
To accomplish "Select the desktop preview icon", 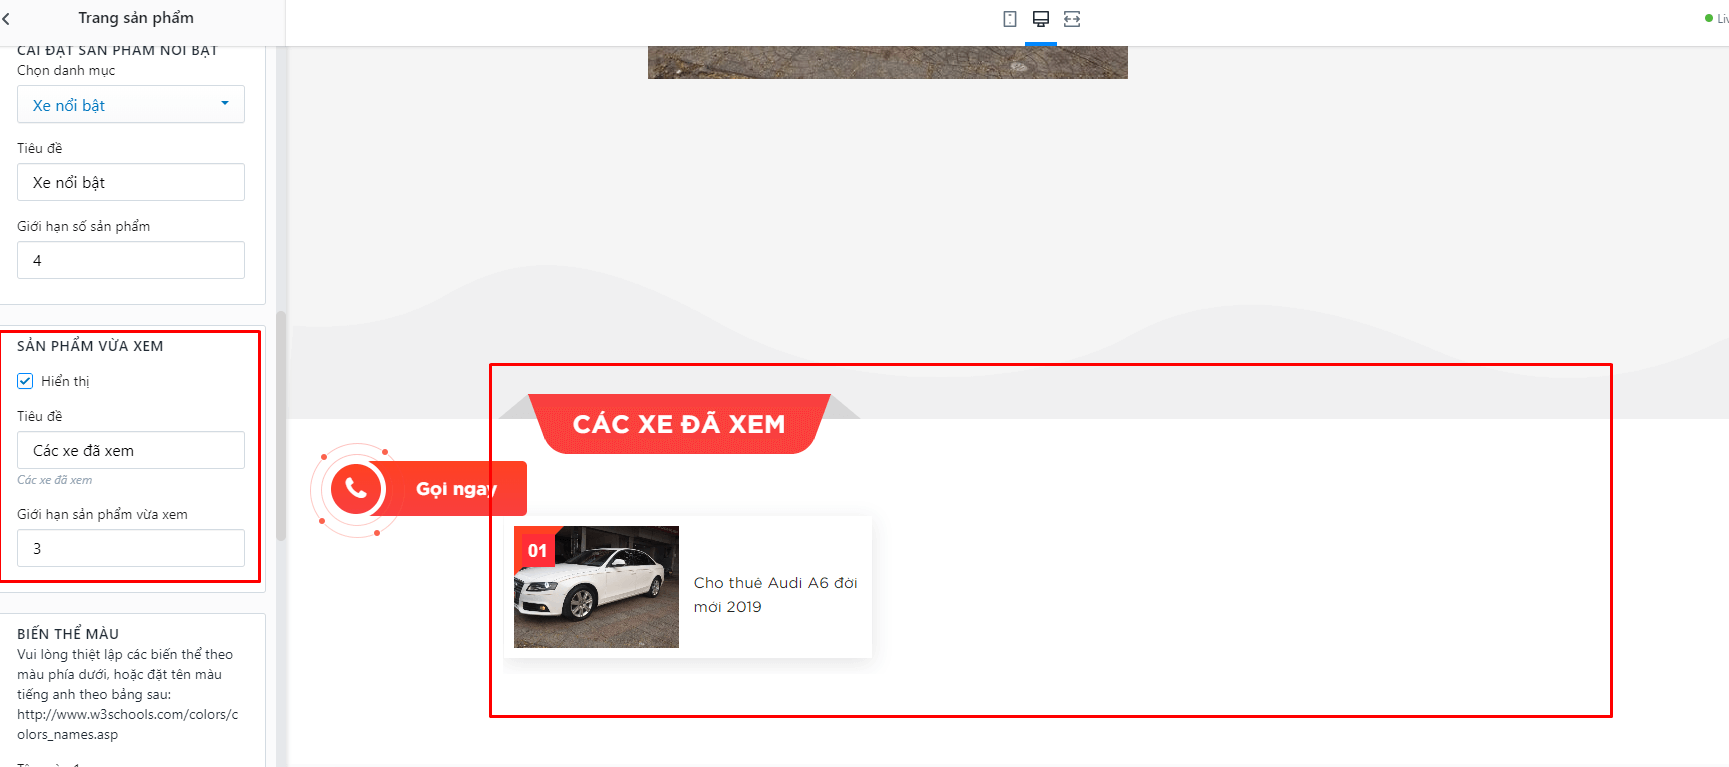I will 1041,19.
